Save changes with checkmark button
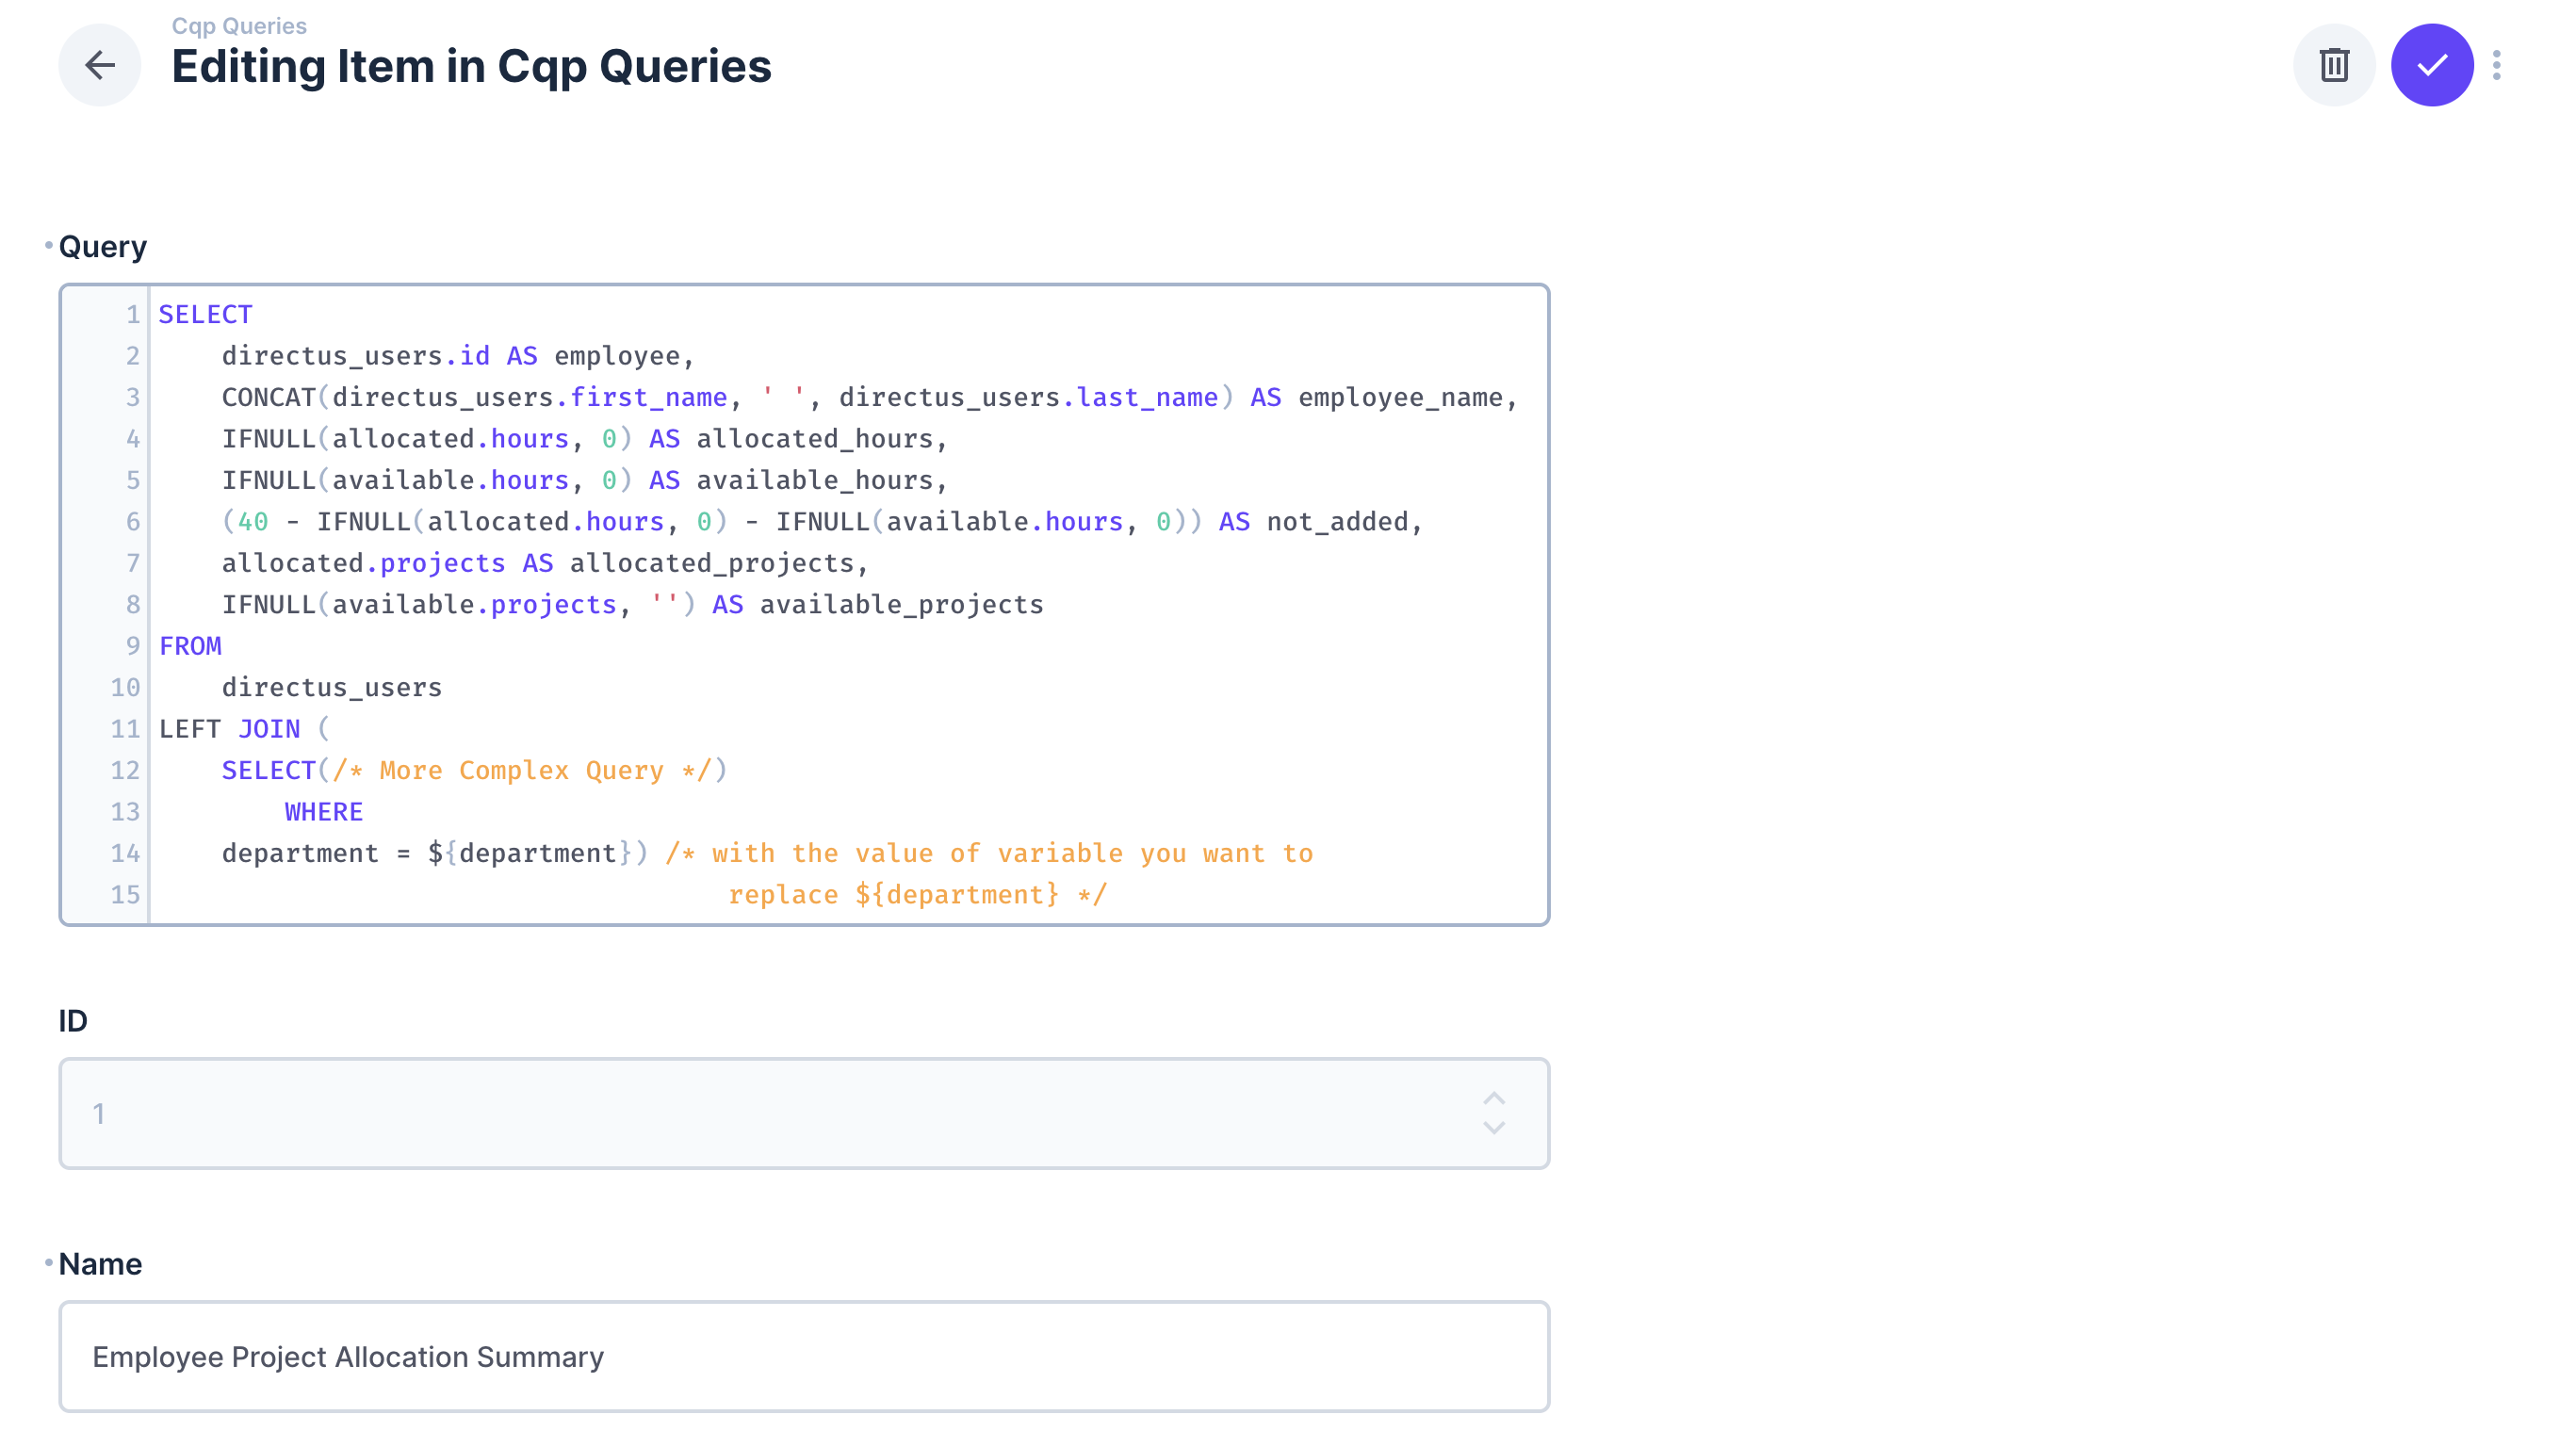The width and height of the screenshot is (2576, 1447). (x=2431, y=66)
